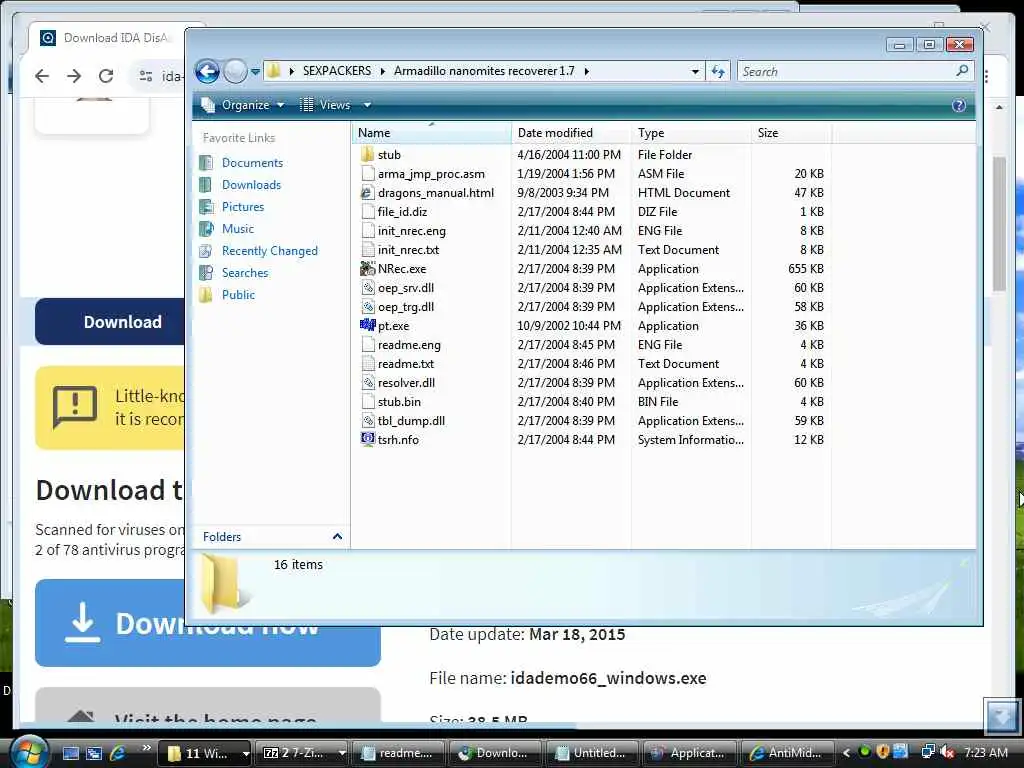
Task: Click the Explorer help question mark icon
Action: click(x=958, y=105)
